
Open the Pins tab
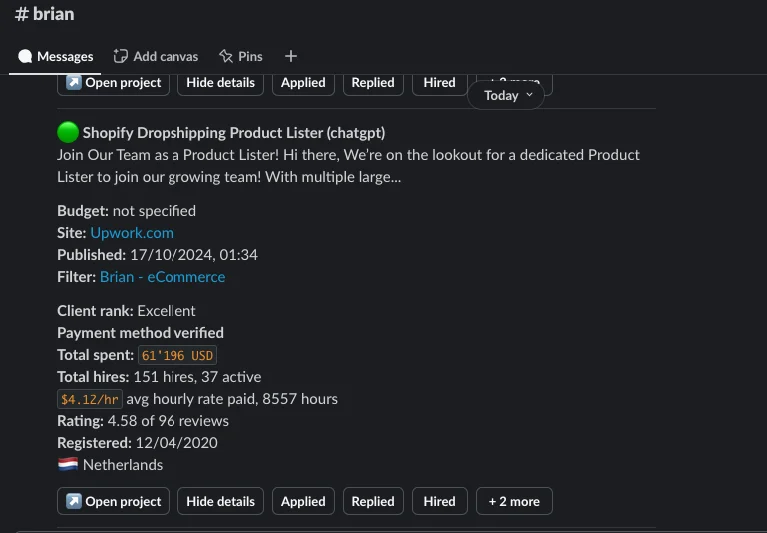(240, 57)
